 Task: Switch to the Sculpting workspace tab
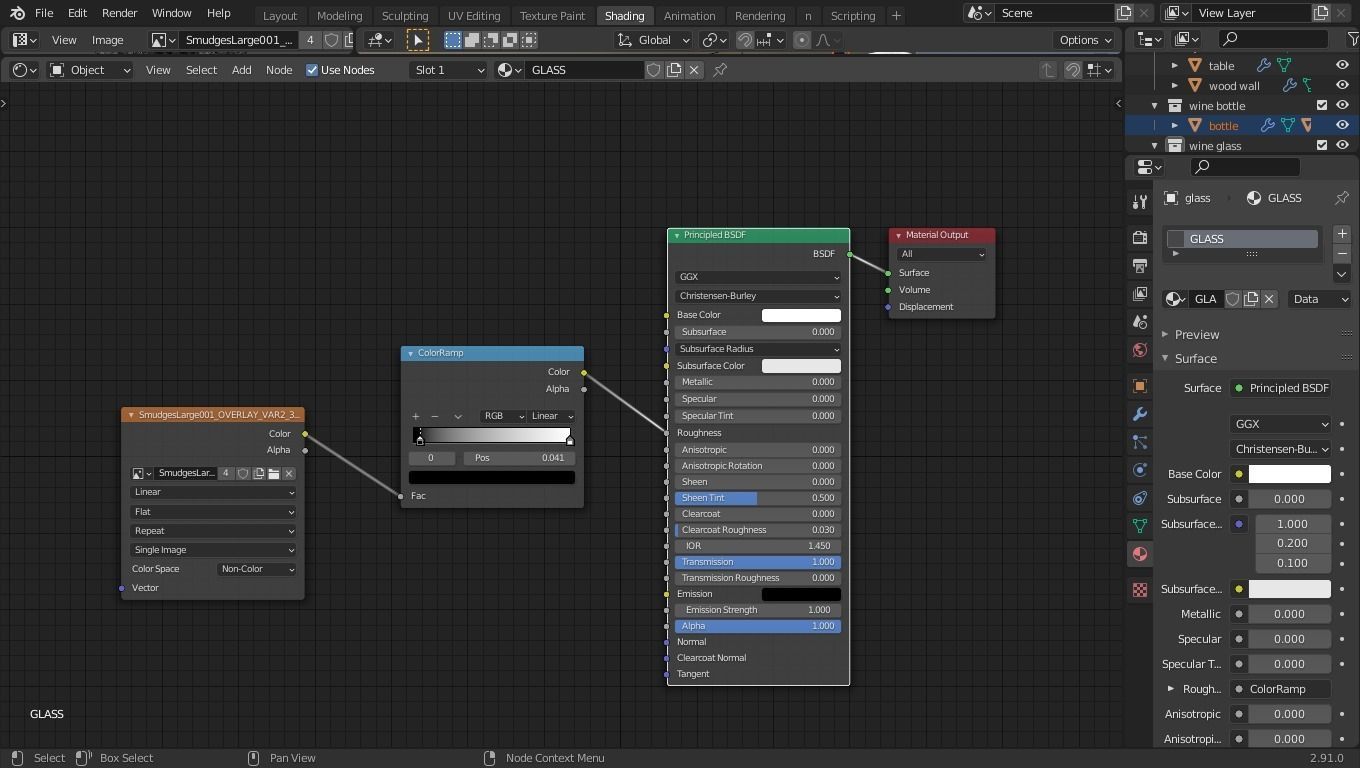point(405,15)
